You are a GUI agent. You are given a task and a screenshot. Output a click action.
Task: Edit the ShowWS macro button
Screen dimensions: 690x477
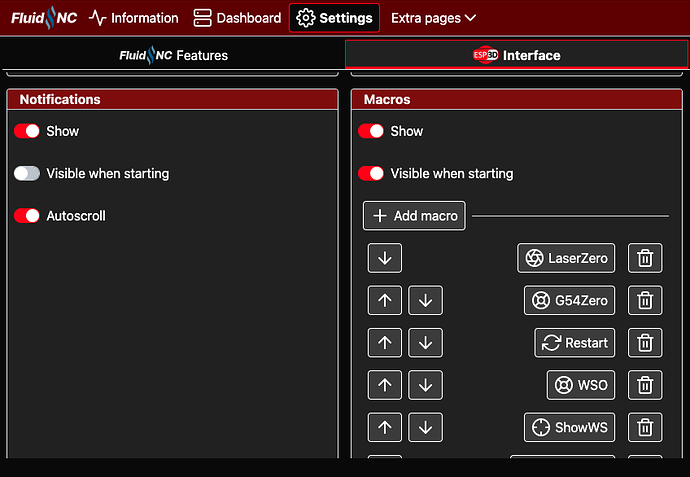[569, 427]
